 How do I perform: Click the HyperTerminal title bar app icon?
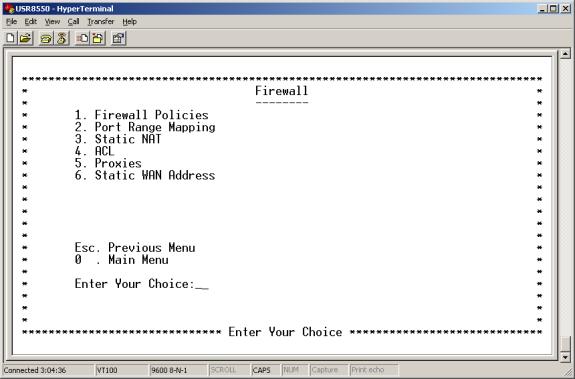(8, 8)
